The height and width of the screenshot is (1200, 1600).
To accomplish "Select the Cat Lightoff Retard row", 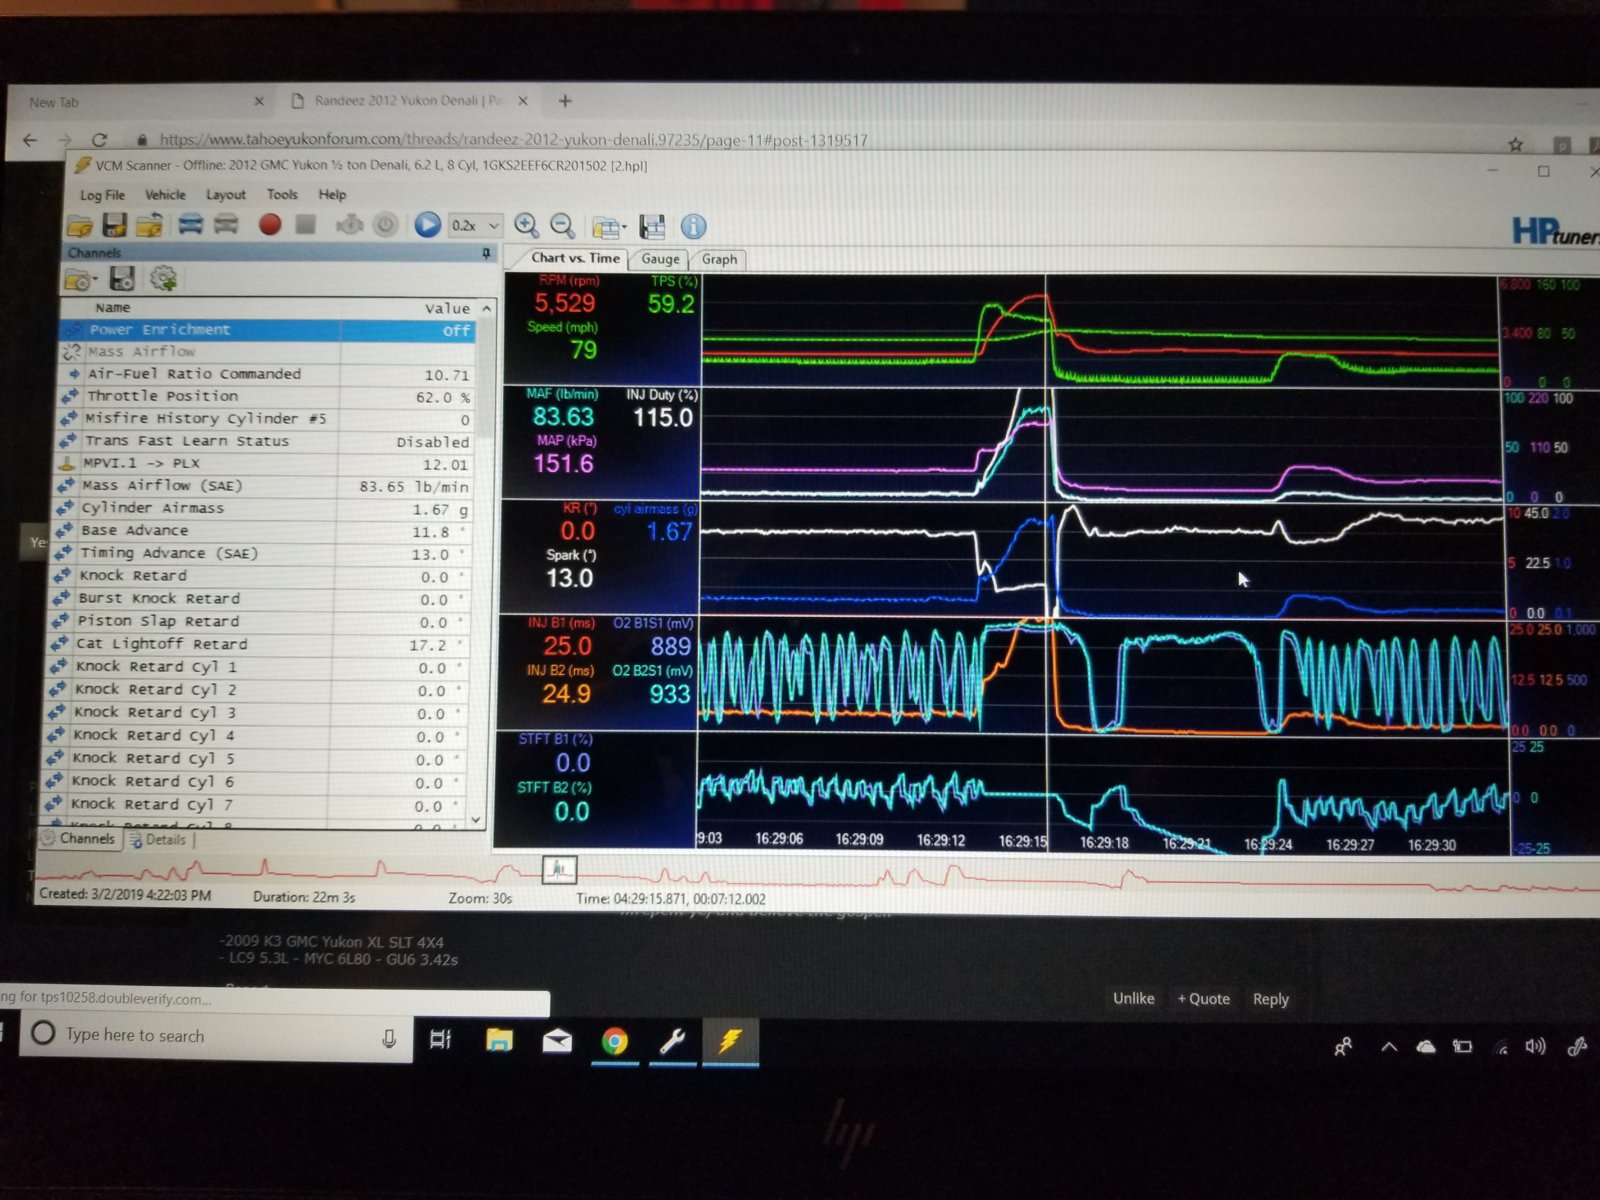I will point(260,645).
